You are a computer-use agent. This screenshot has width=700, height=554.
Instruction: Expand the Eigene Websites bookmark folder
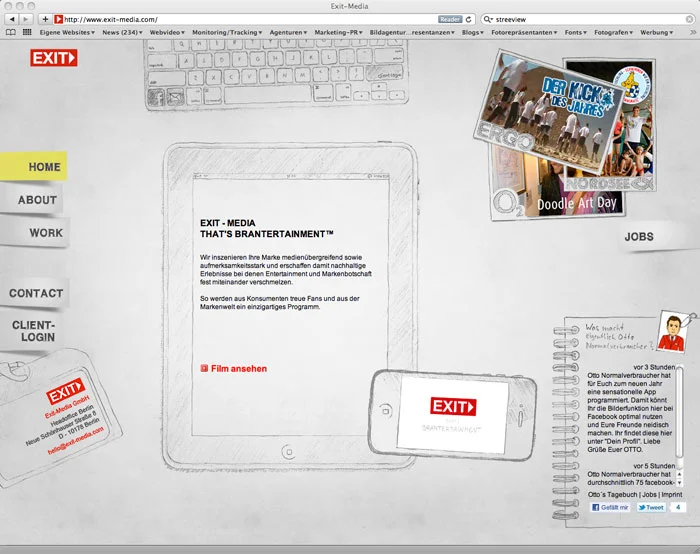pos(66,32)
